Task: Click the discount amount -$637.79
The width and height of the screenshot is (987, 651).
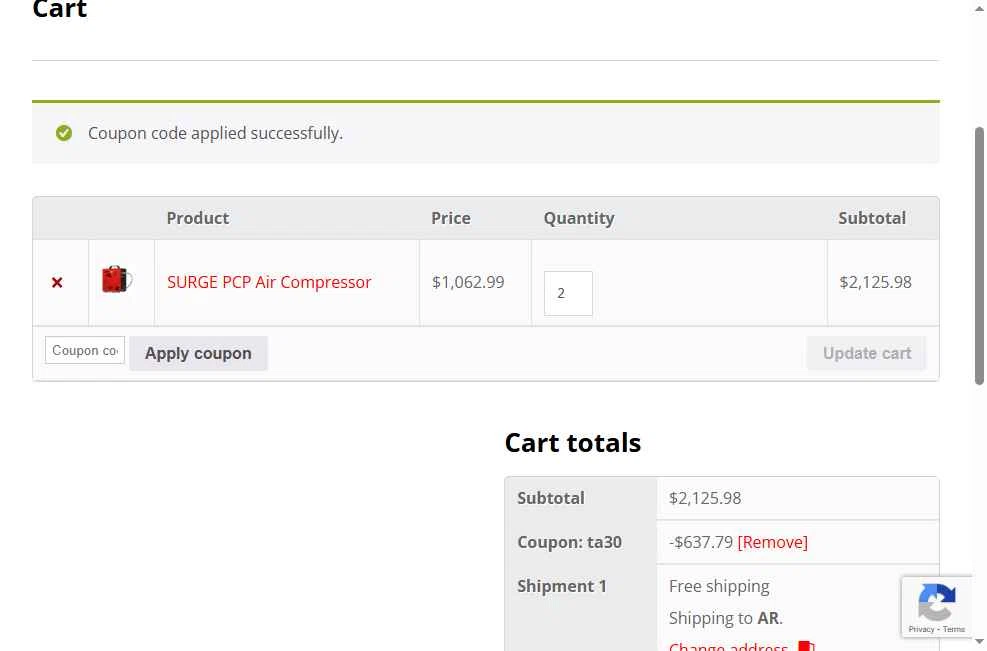Action: point(701,542)
